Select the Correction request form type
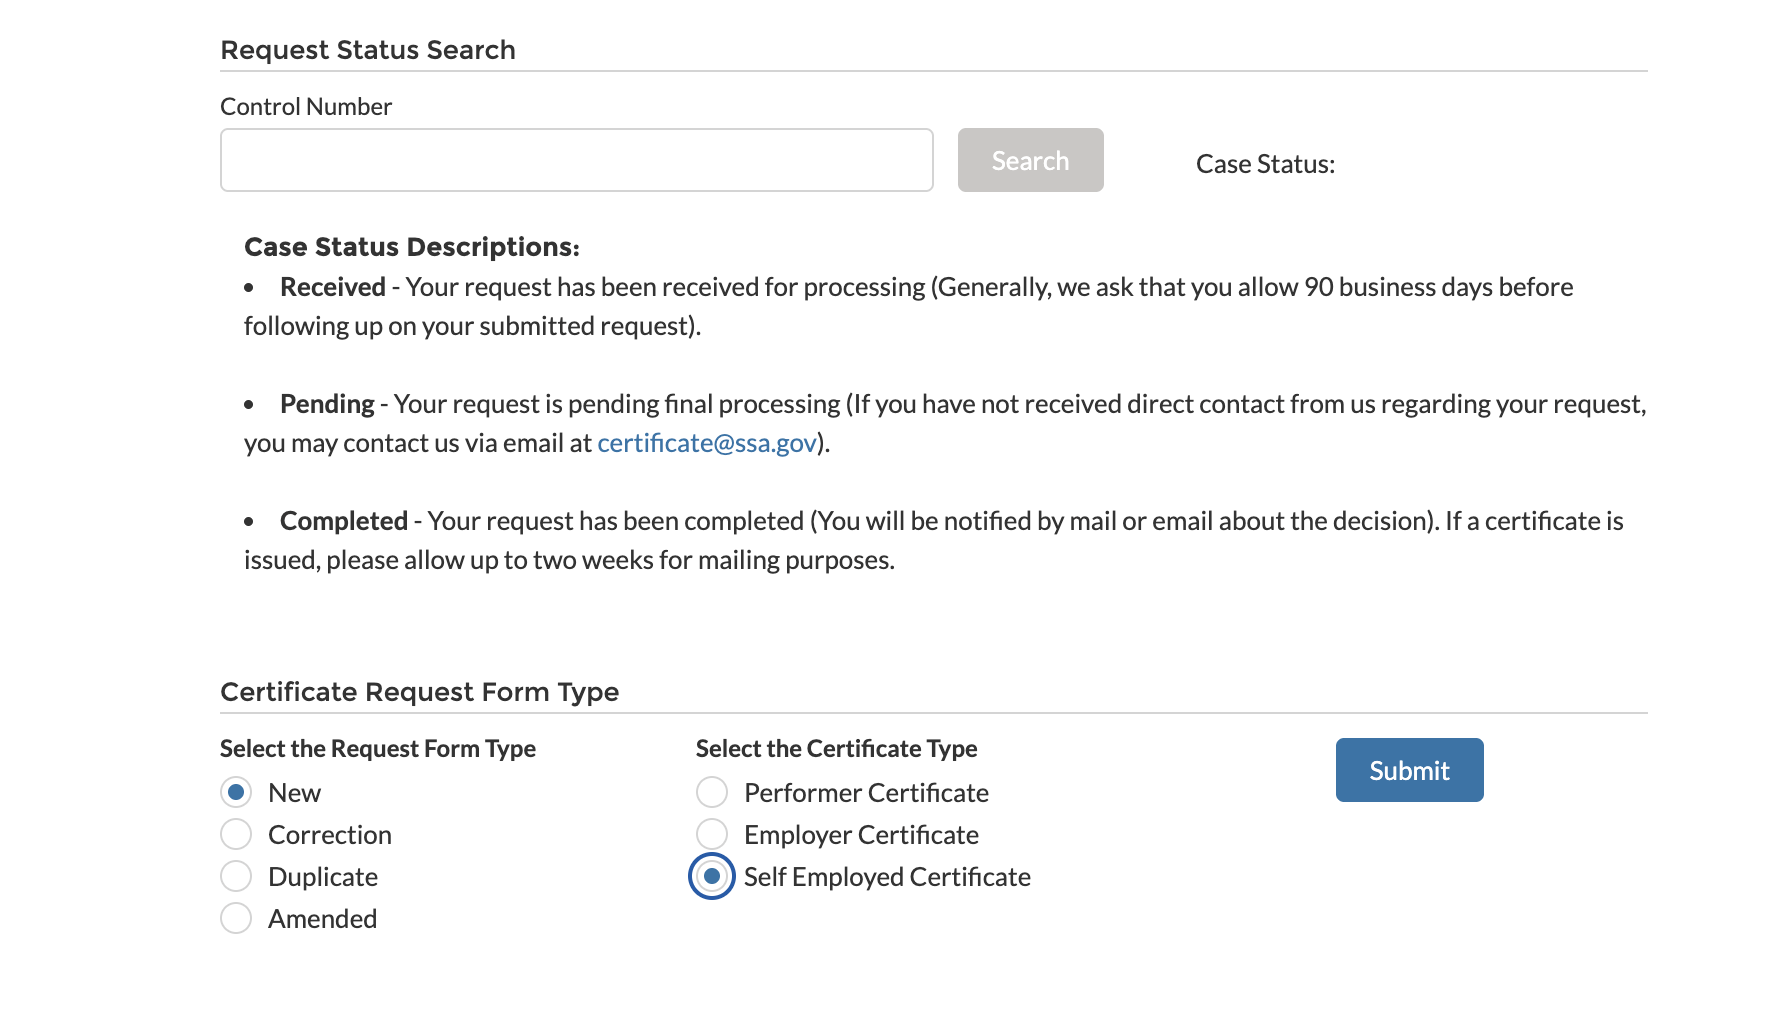Viewport: 1772px width, 1014px height. (236, 834)
